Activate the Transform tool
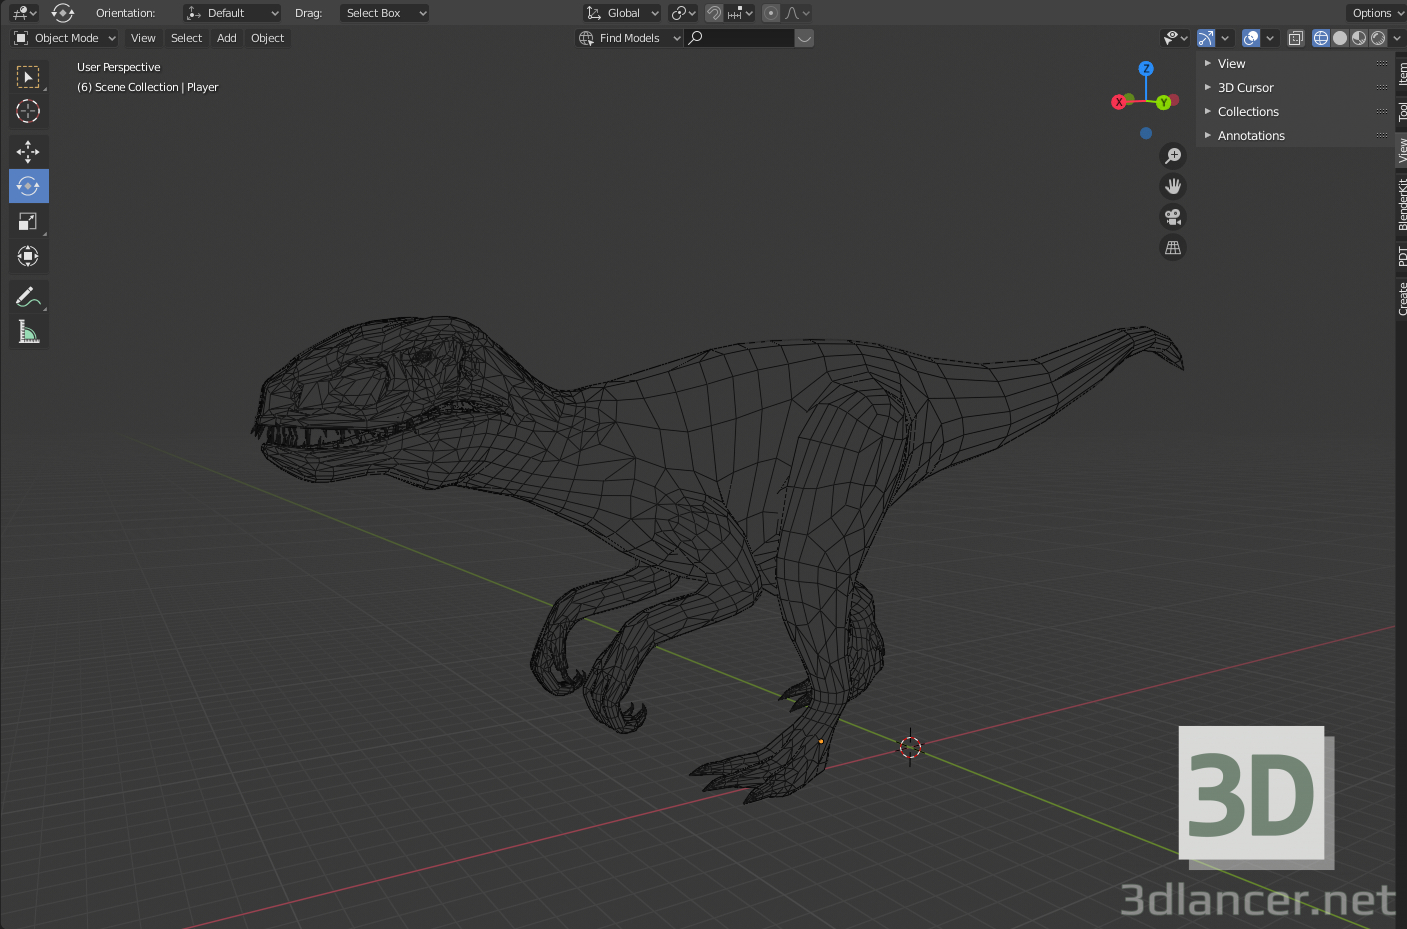Image resolution: width=1407 pixels, height=929 pixels. tap(28, 256)
